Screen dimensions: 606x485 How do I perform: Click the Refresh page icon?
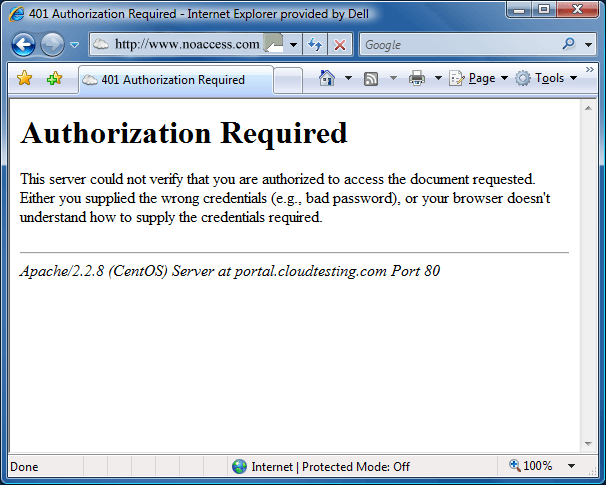(x=315, y=45)
